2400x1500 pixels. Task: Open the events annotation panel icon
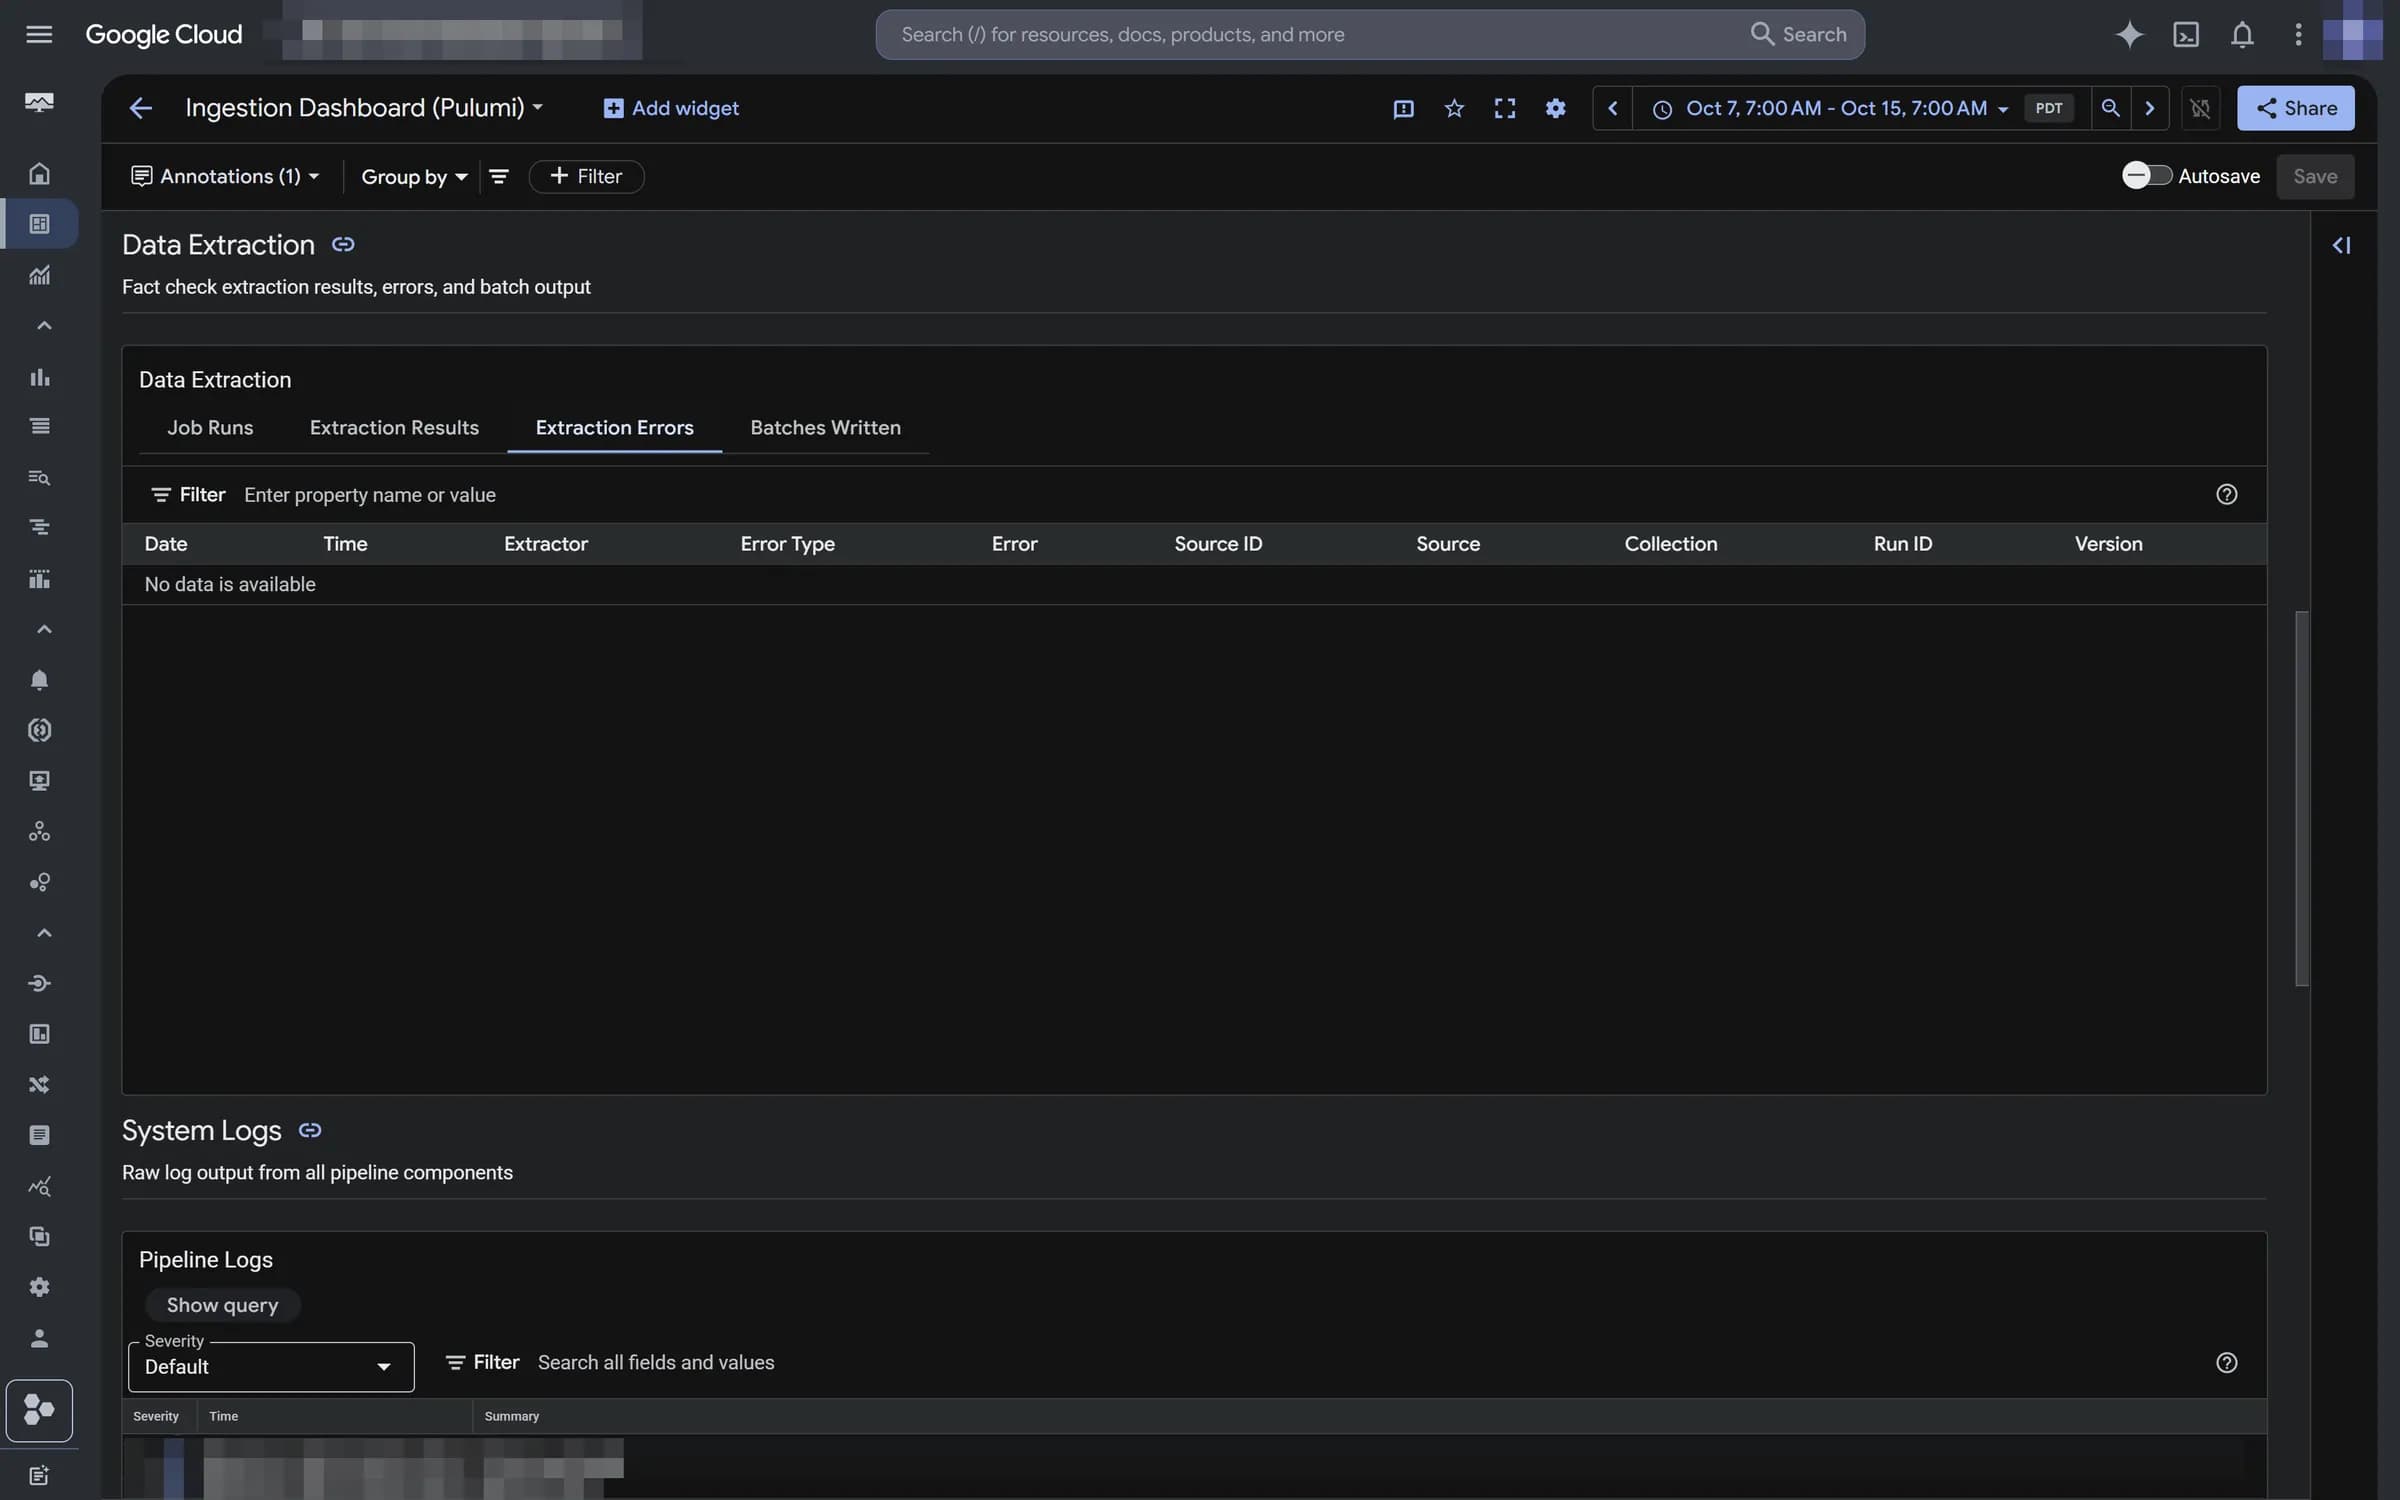click(1403, 108)
